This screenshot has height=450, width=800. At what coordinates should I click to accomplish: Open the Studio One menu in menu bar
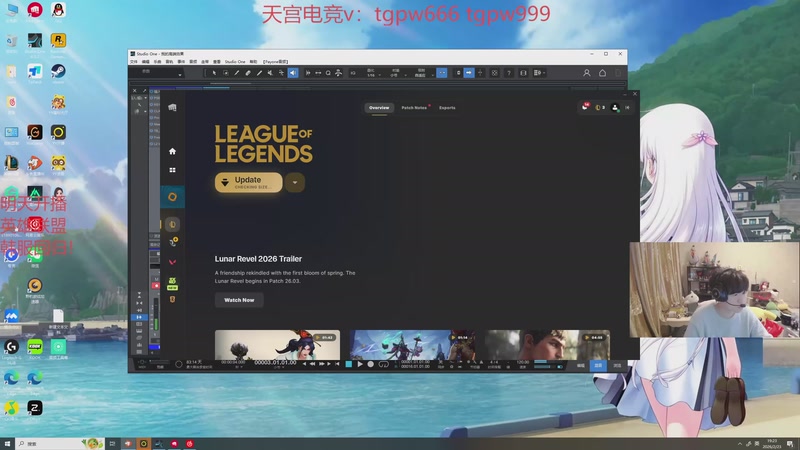tap(235, 62)
